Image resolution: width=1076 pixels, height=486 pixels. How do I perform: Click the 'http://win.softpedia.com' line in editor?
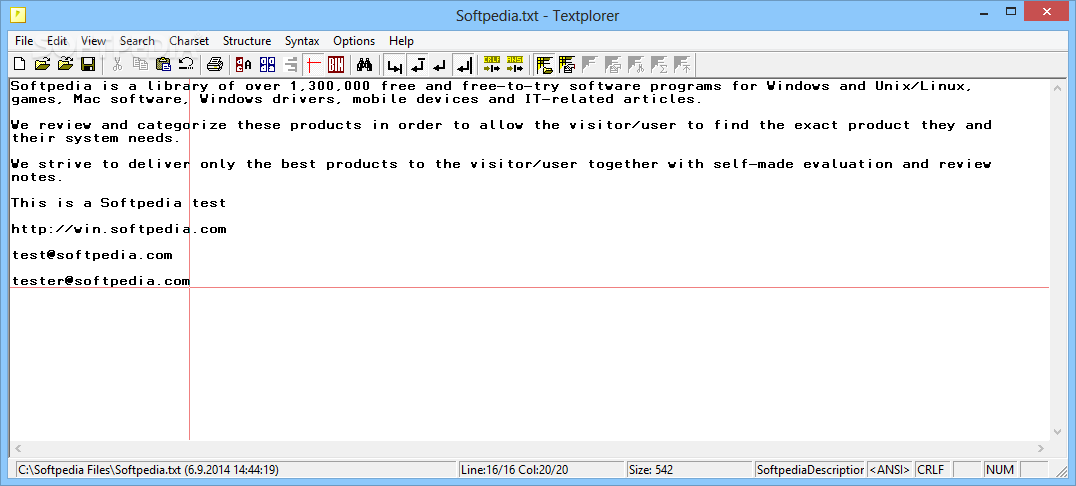[119, 229]
